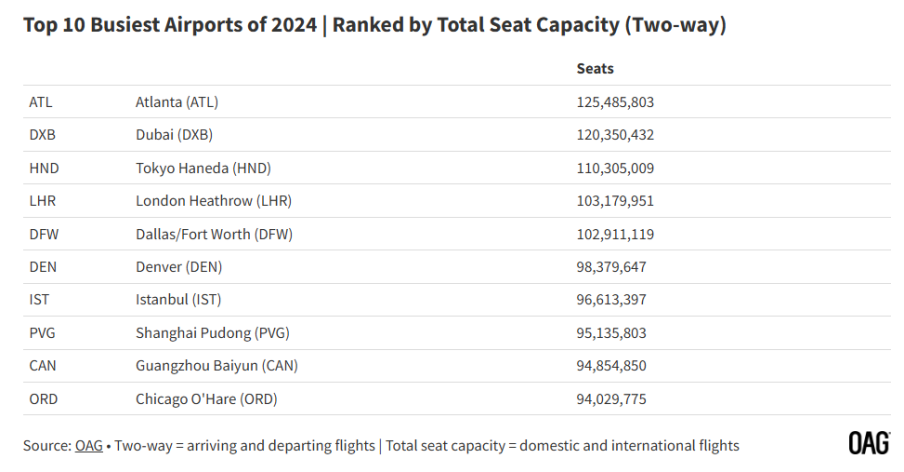Click the Seats column header
Viewport: 904px width, 472px height.
coord(595,69)
